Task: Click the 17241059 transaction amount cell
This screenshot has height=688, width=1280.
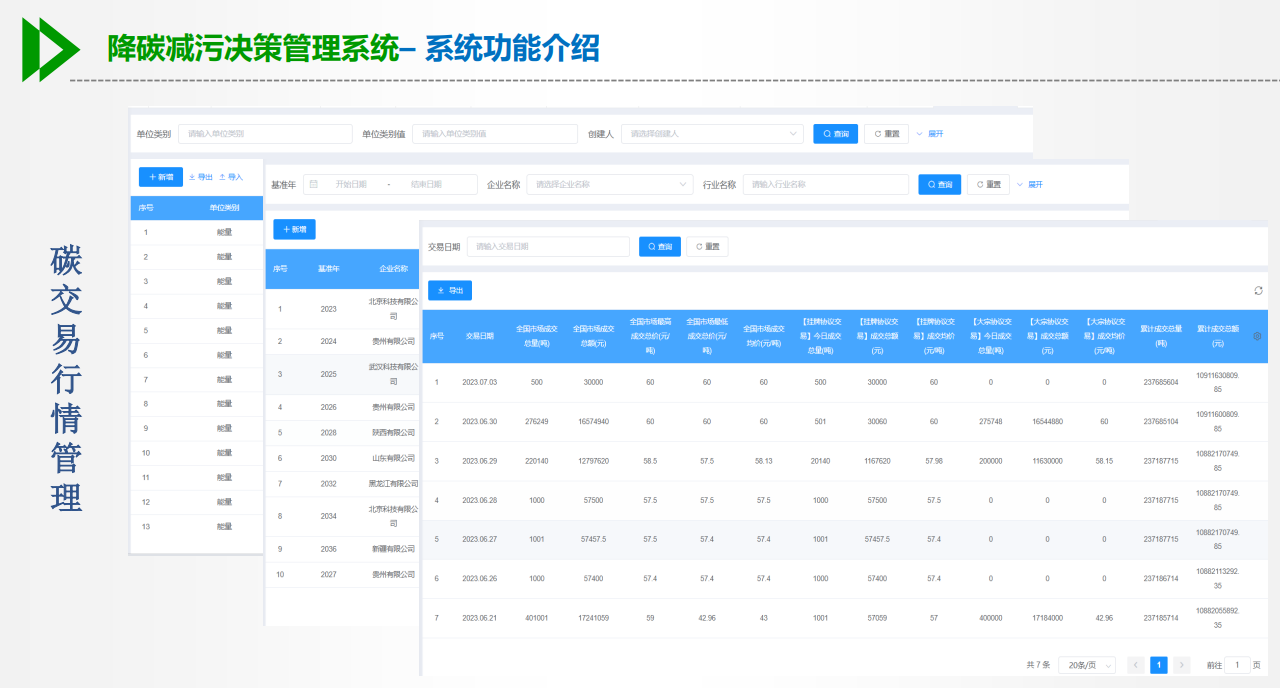Action: coord(594,618)
